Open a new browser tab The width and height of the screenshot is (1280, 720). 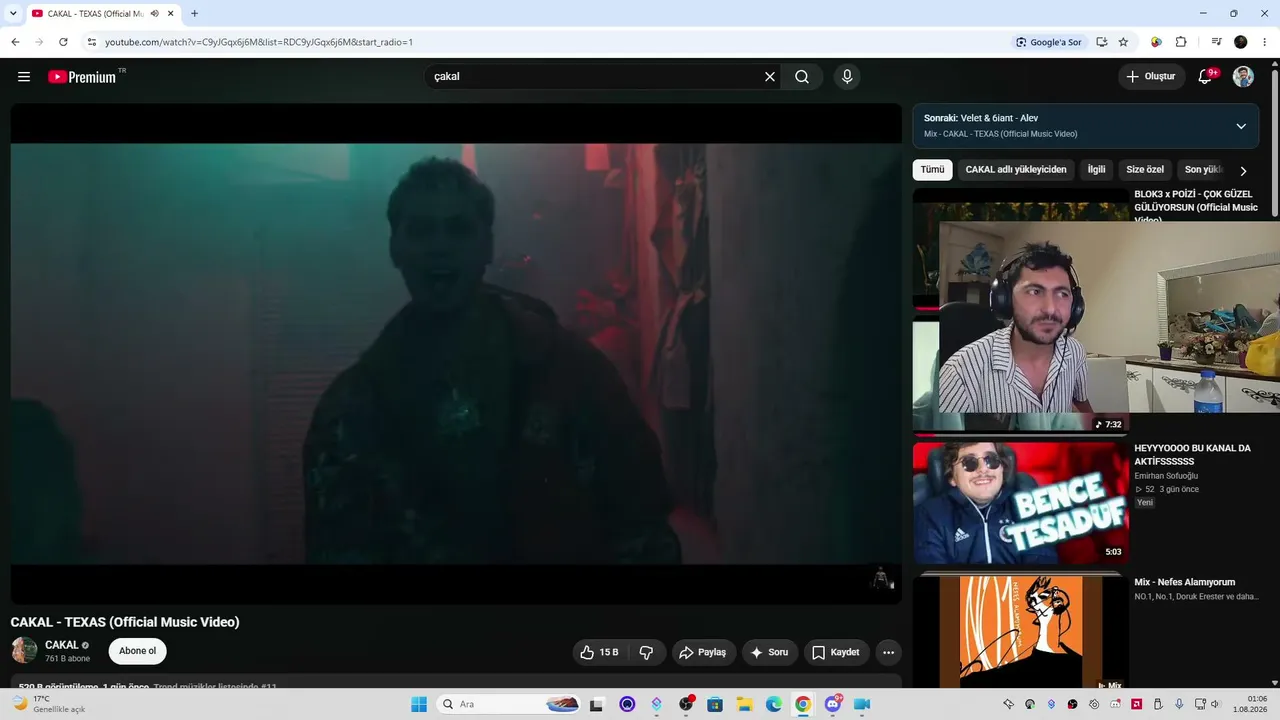194,14
